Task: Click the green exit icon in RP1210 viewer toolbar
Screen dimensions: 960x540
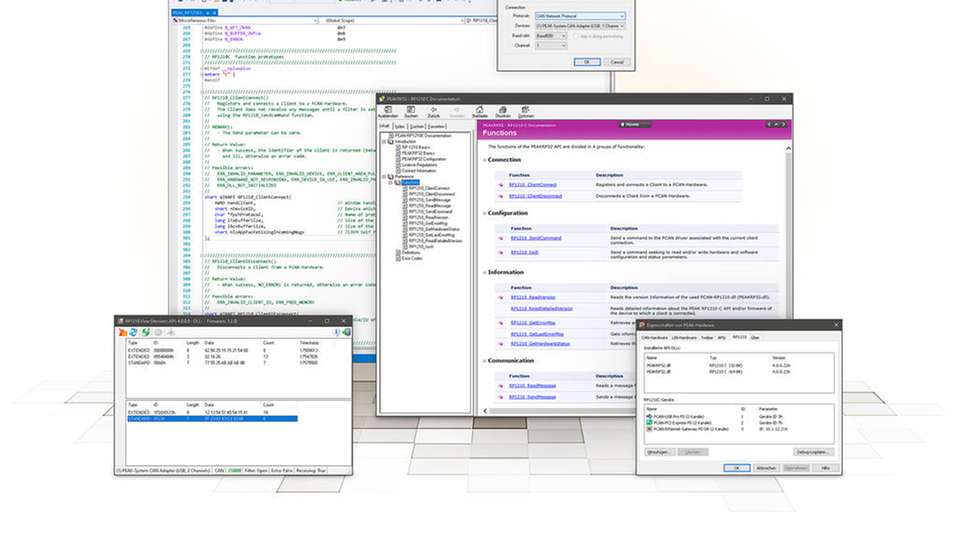Action: [x=347, y=332]
